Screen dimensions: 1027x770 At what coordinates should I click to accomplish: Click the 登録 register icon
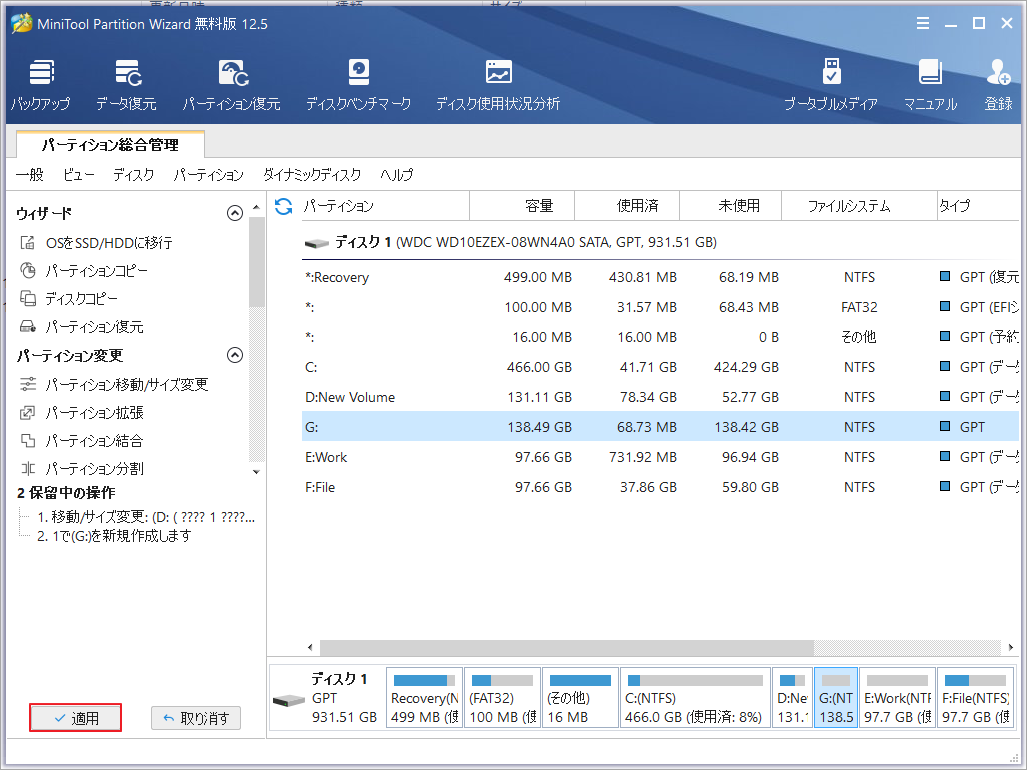998,84
